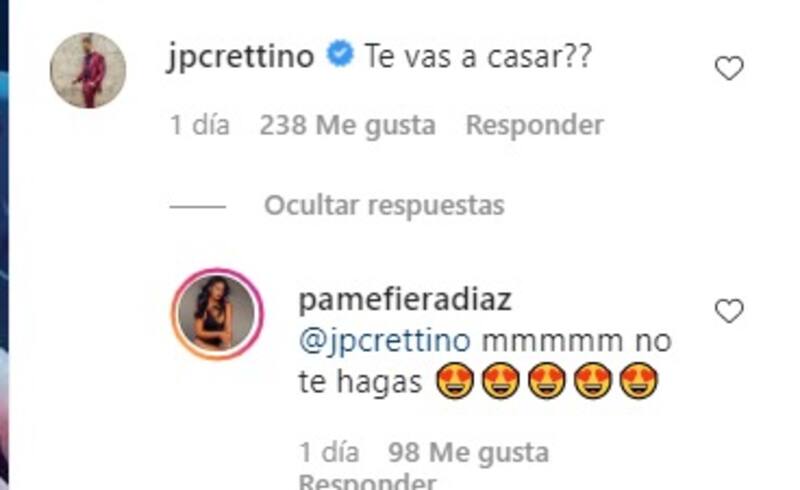The width and height of the screenshot is (800, 490).
Task: Click the blue verified badge next to jpcrettino
Action: click(x=340, y=54)
